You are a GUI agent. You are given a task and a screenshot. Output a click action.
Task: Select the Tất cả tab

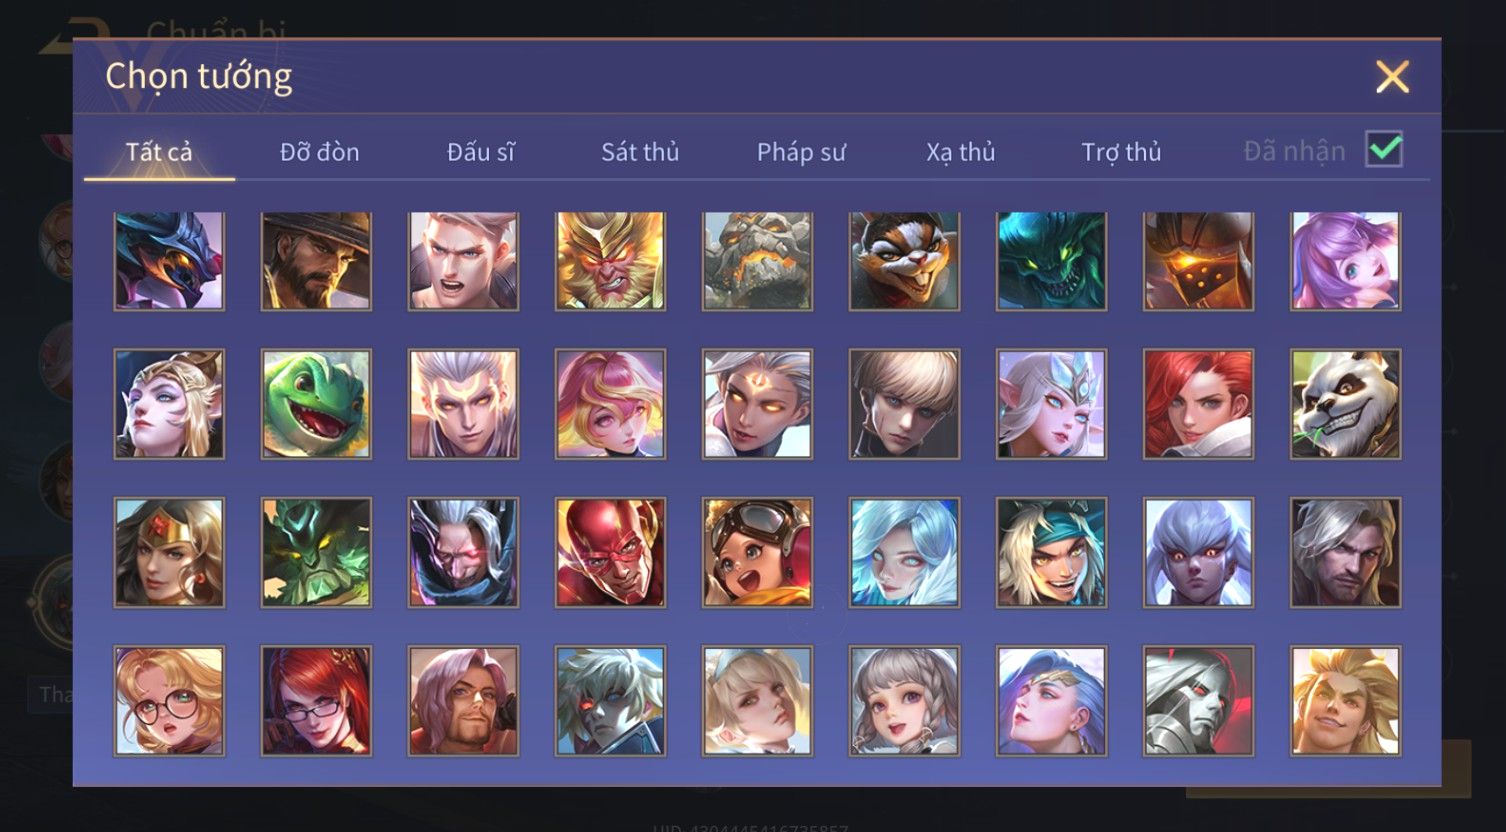point(159,152)
